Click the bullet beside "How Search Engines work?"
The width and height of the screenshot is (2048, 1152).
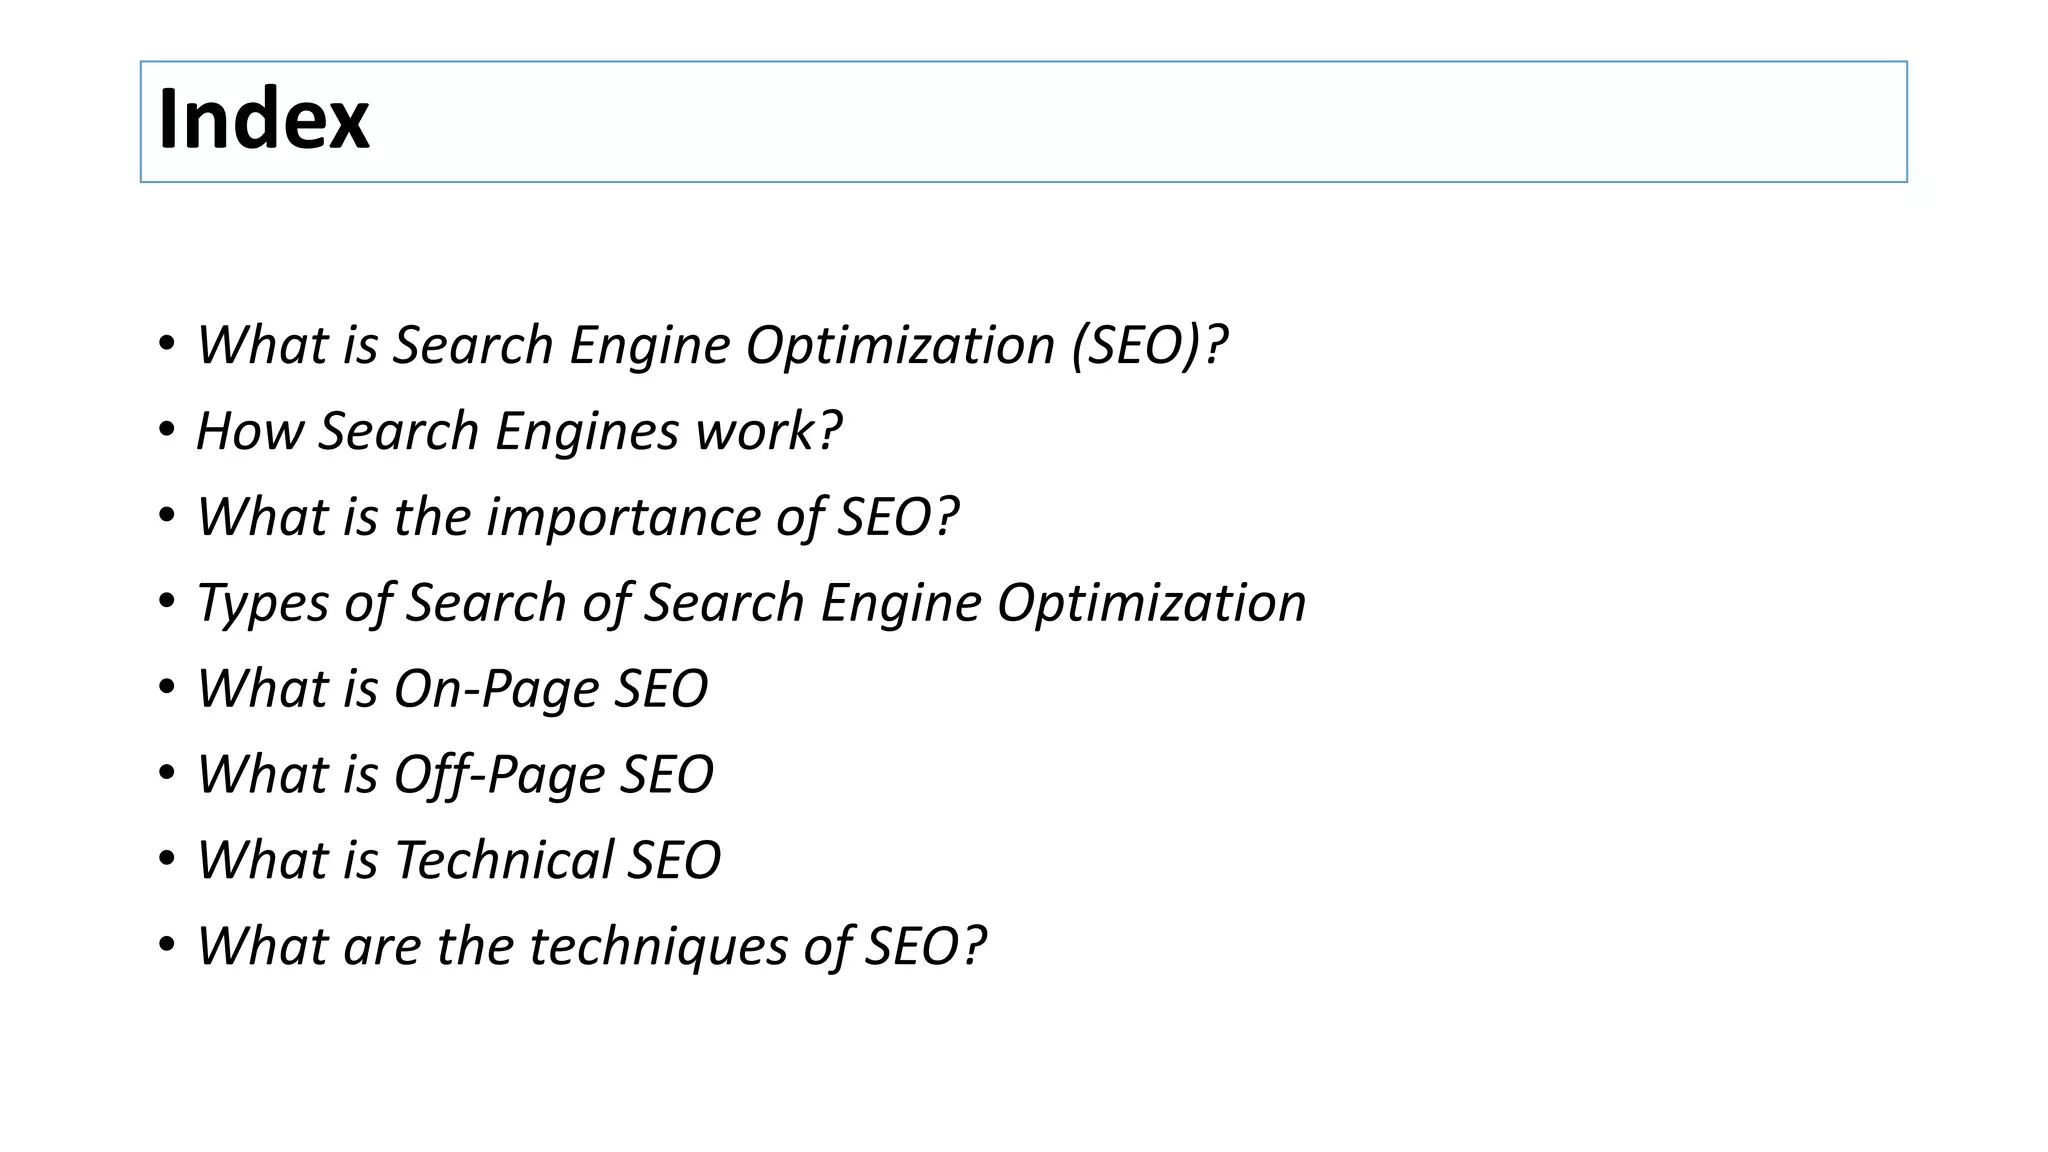point(167,431)
